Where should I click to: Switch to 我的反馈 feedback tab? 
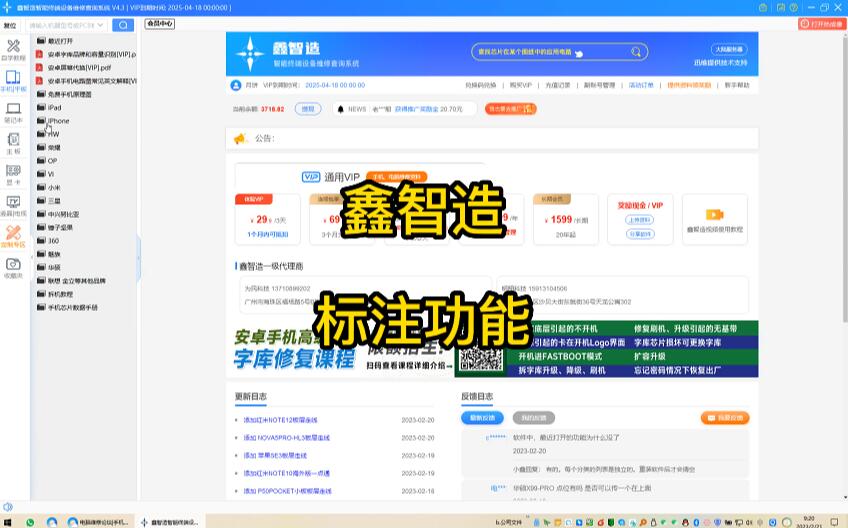(x=532, y=418)
